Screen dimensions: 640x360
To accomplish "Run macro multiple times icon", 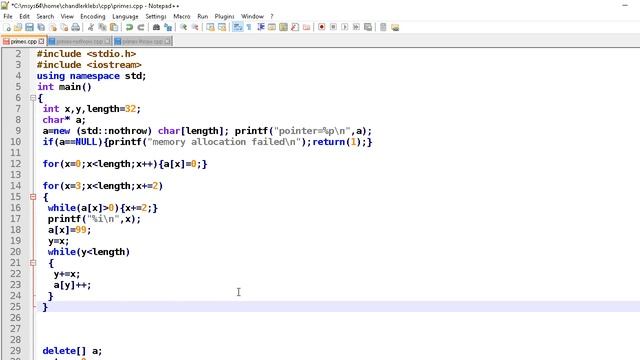I will [356, 27].
